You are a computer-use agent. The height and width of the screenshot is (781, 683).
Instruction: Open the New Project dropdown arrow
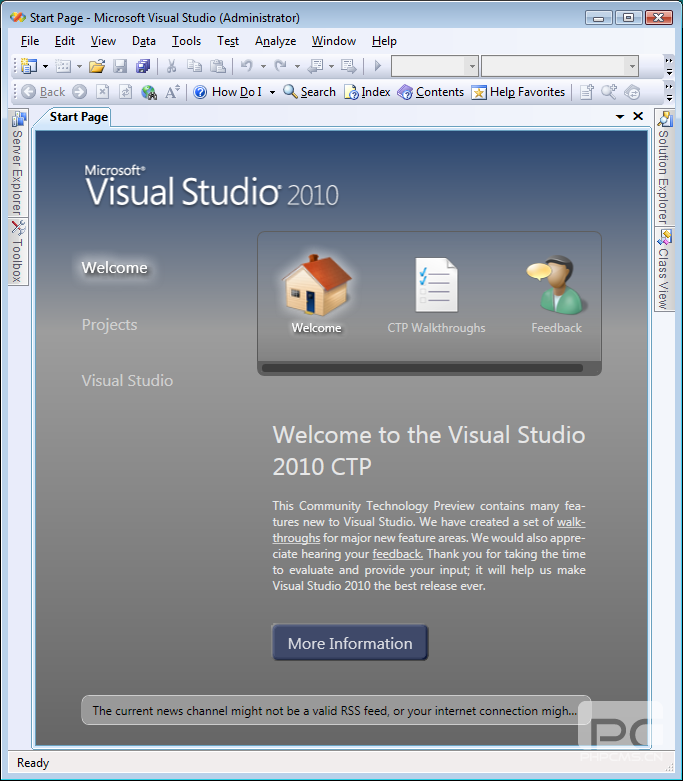[45, 66]
